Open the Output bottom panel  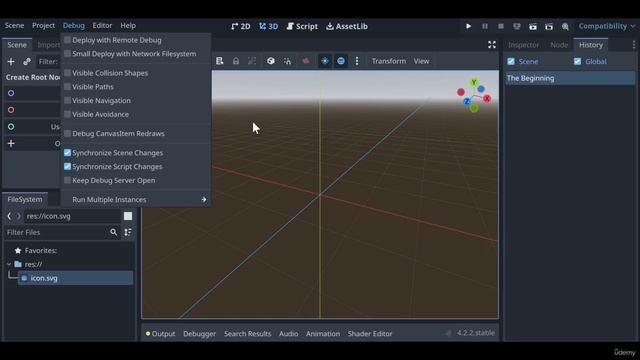tap(160, 333)
